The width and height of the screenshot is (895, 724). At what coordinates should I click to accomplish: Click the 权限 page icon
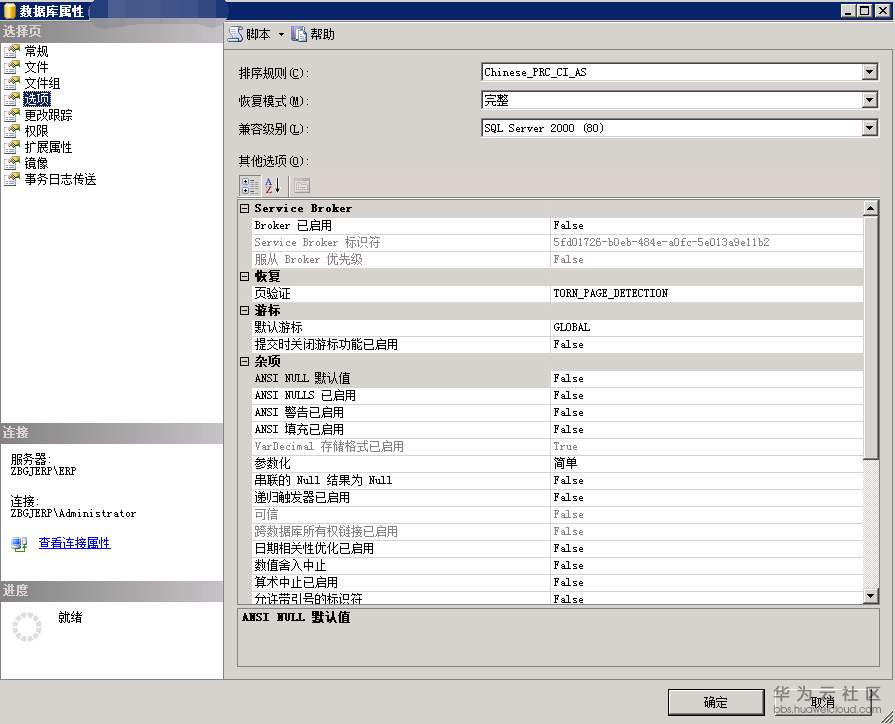(x=11, y=131)
